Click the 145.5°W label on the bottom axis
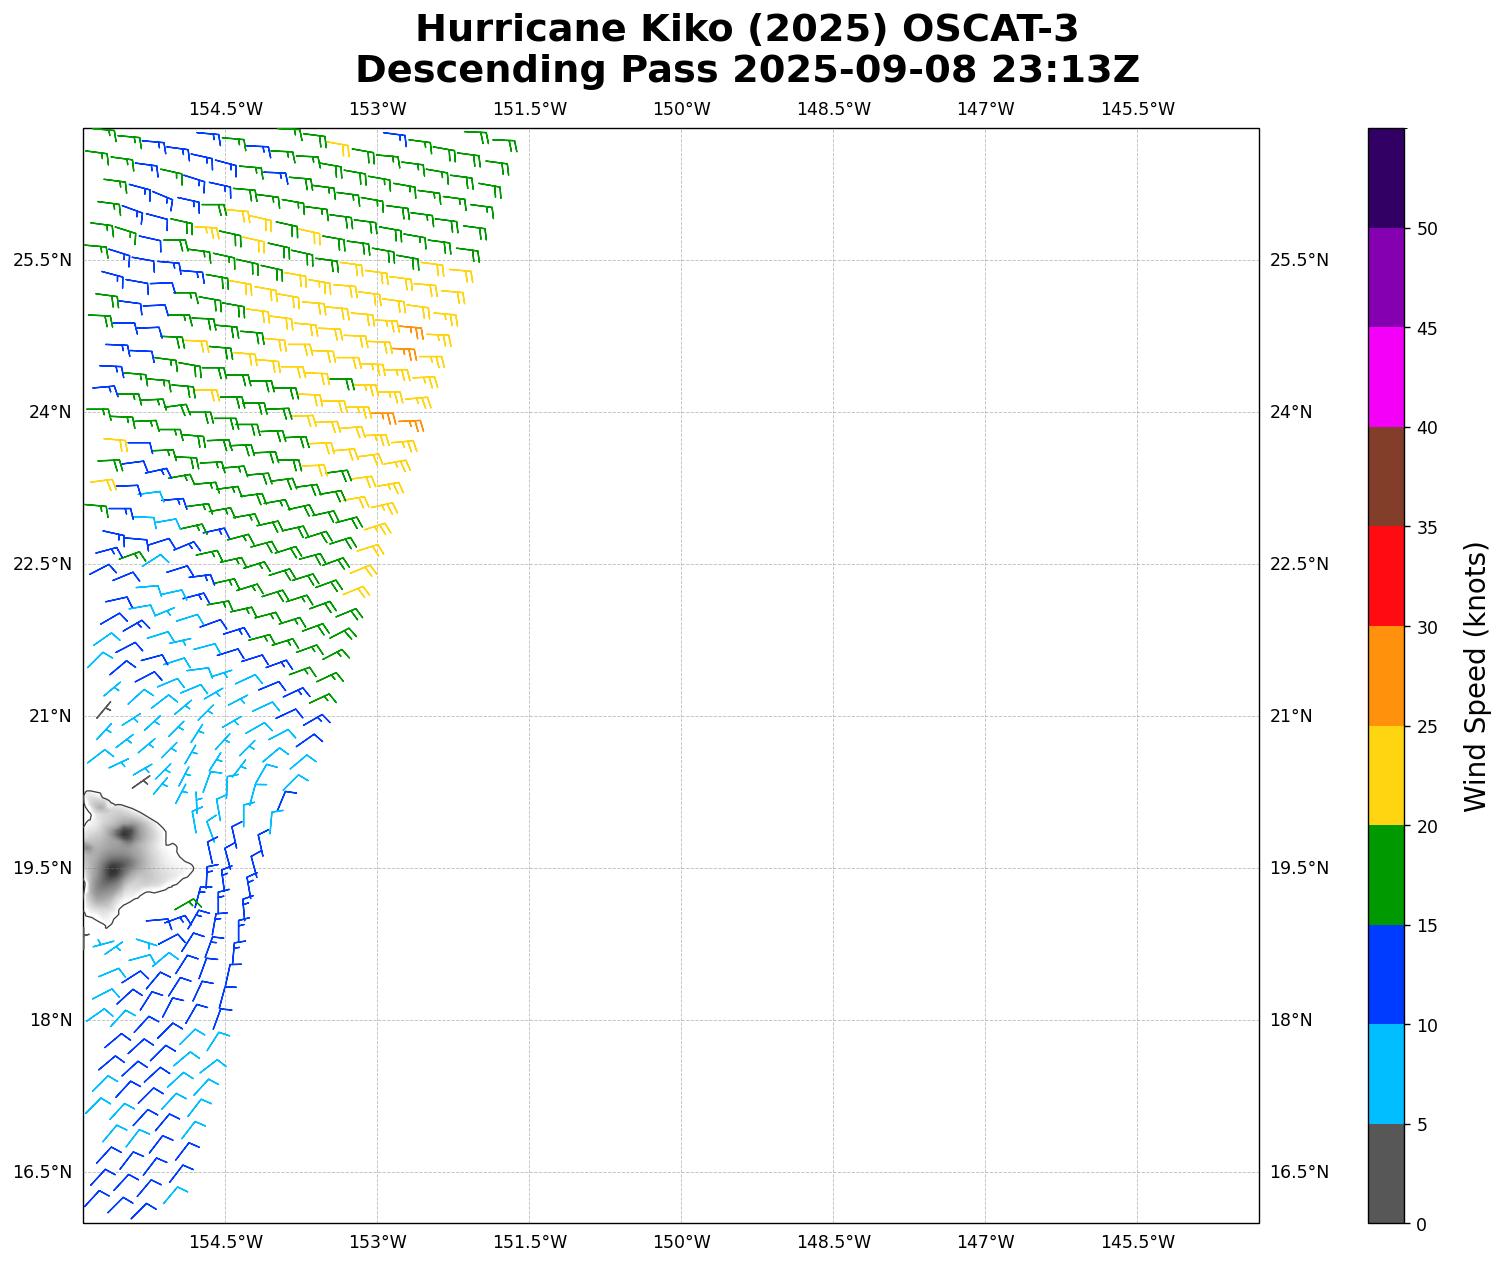Image resolution: width=1504 pixels, height=1264 pixels. 1137,1242
